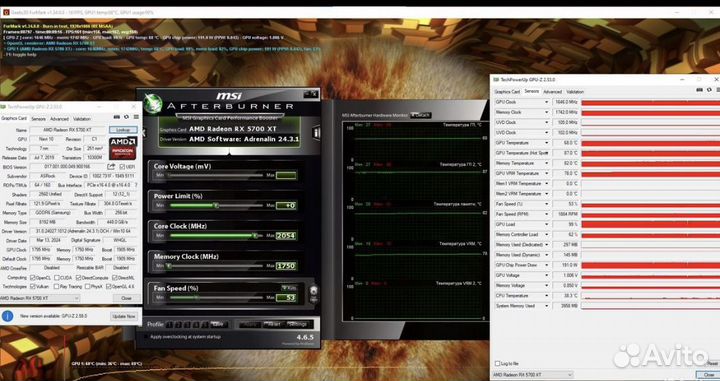
Task: Enable Log to file in GPU-Z Sensors
Action: tap(497, 363)
